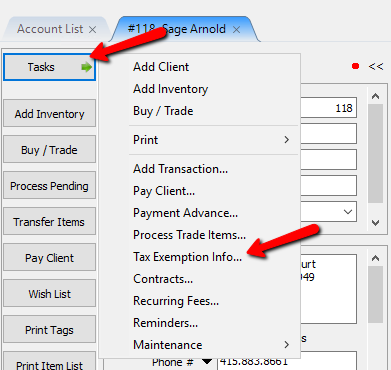Close the Sage Arnold tab
The width and height of the screenshot is (391, 370).
tap(236, 30)
